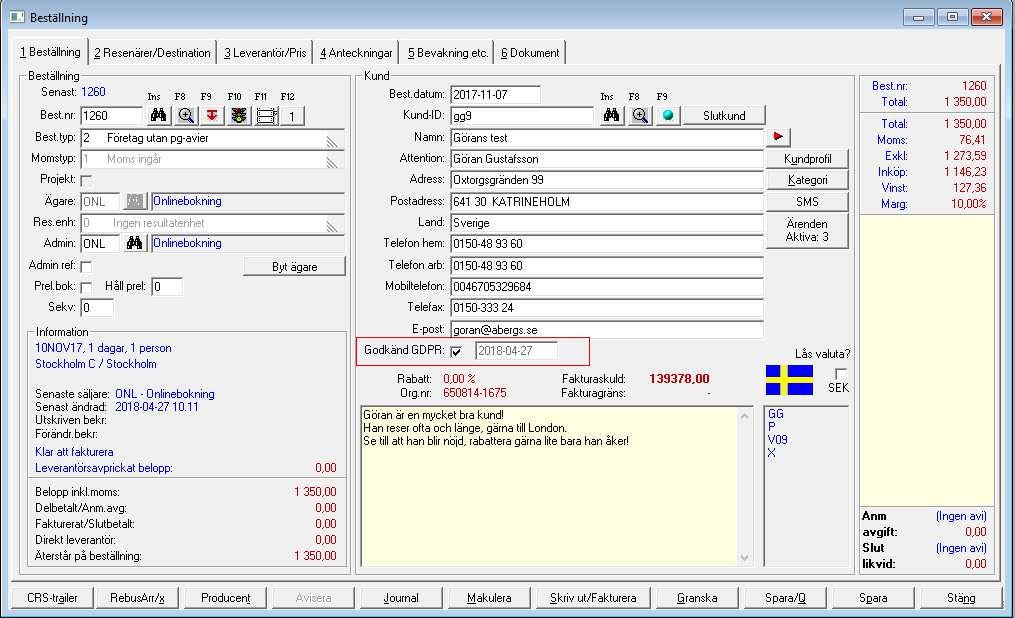Switch to the 5 Bevakning etc. tab
The width and height of the screenshot is (1015, 618).
(447, 53)
